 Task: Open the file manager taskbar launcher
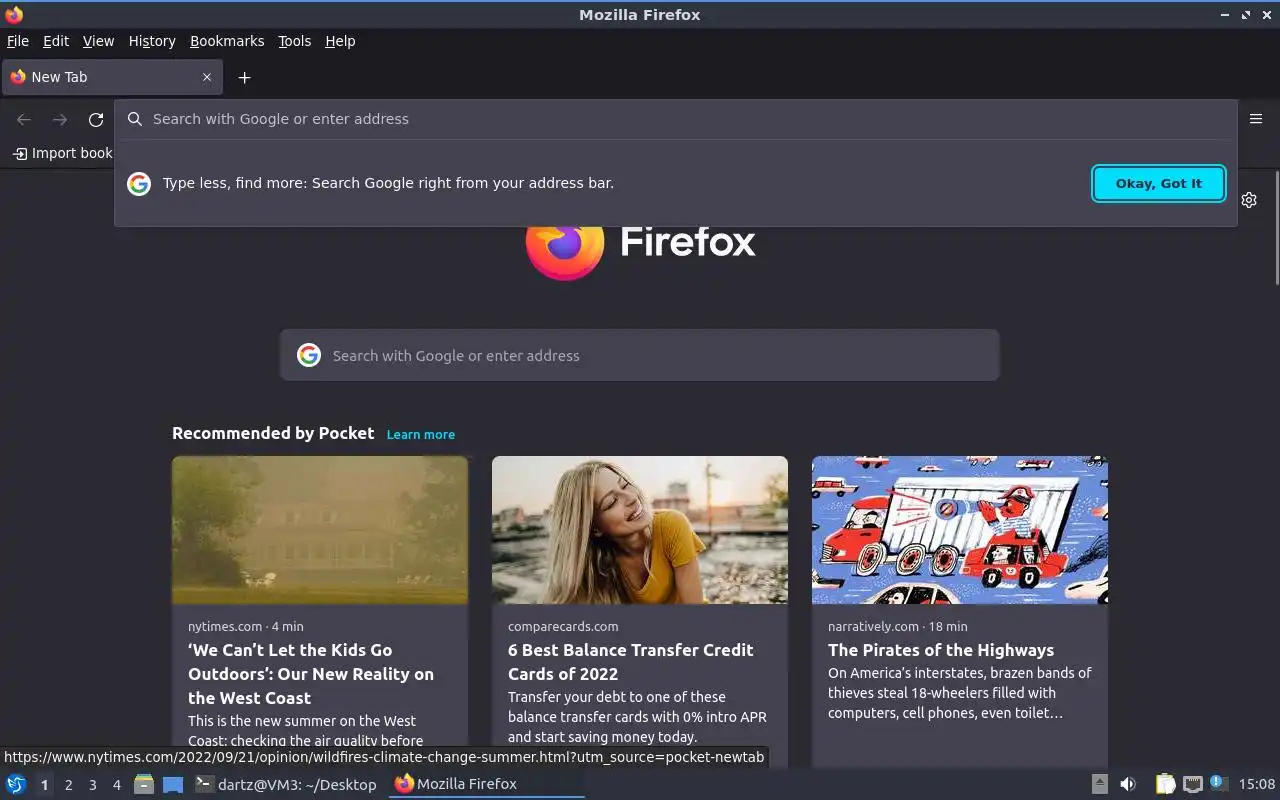[x=144, y=784]
